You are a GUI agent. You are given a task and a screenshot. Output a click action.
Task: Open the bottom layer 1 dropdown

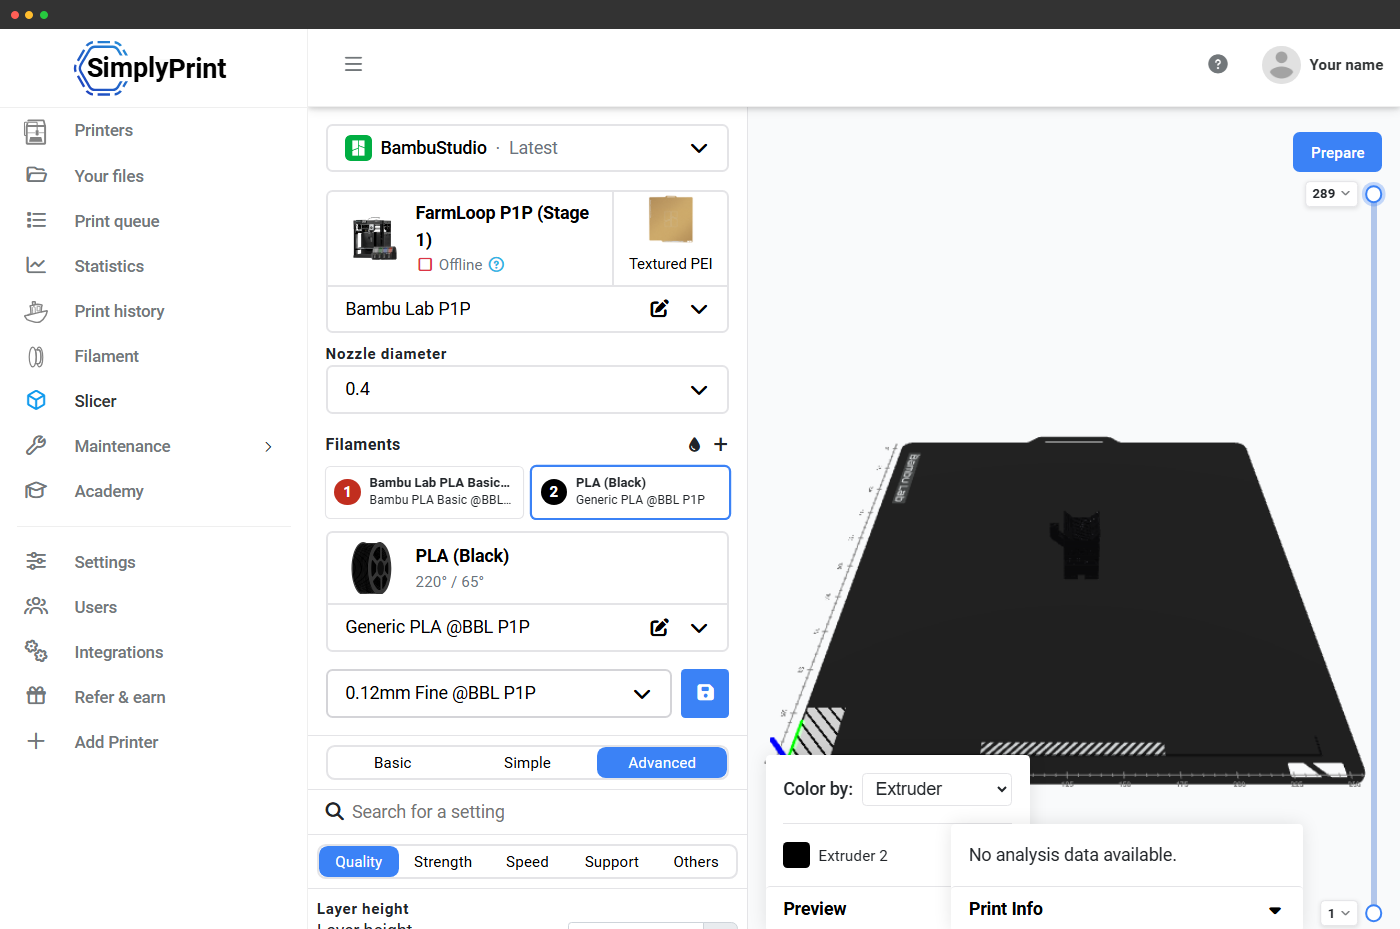point(1339,913)
